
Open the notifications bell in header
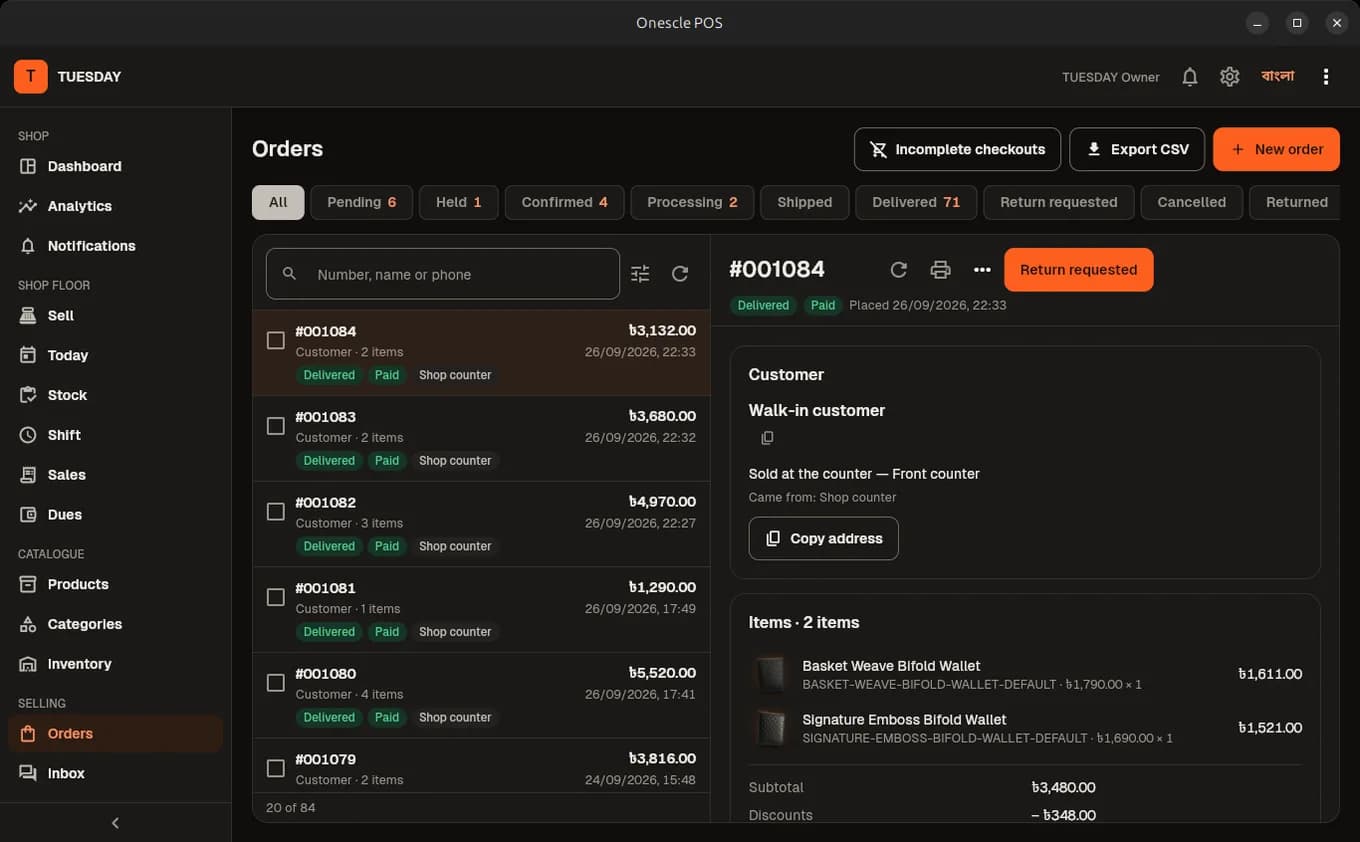pos(1190,77)
